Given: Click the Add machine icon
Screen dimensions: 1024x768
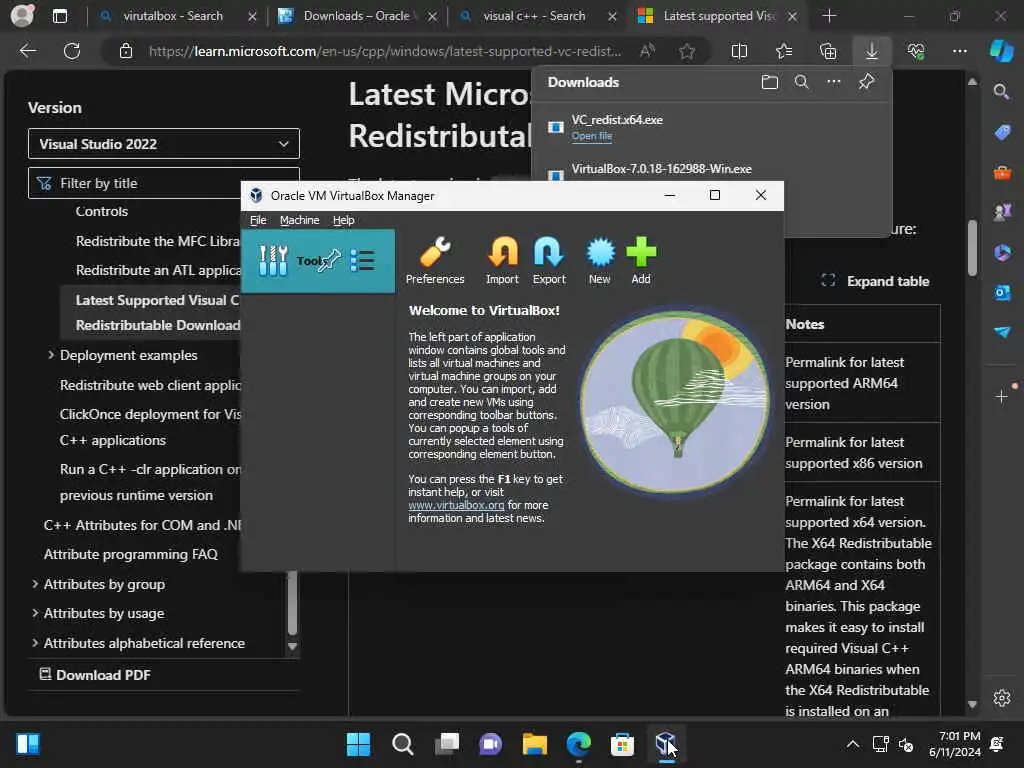Looking at the screenshot, I should [x=641, y=261].
